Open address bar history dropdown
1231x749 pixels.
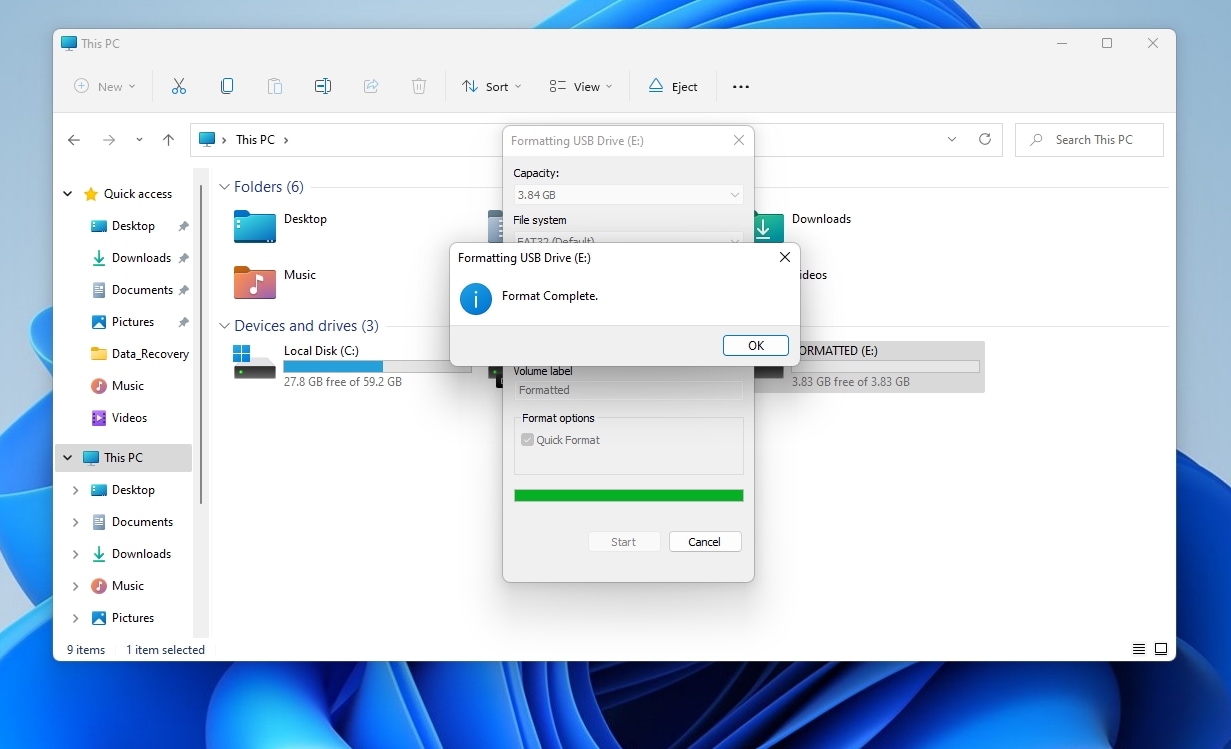click(952, 140)
